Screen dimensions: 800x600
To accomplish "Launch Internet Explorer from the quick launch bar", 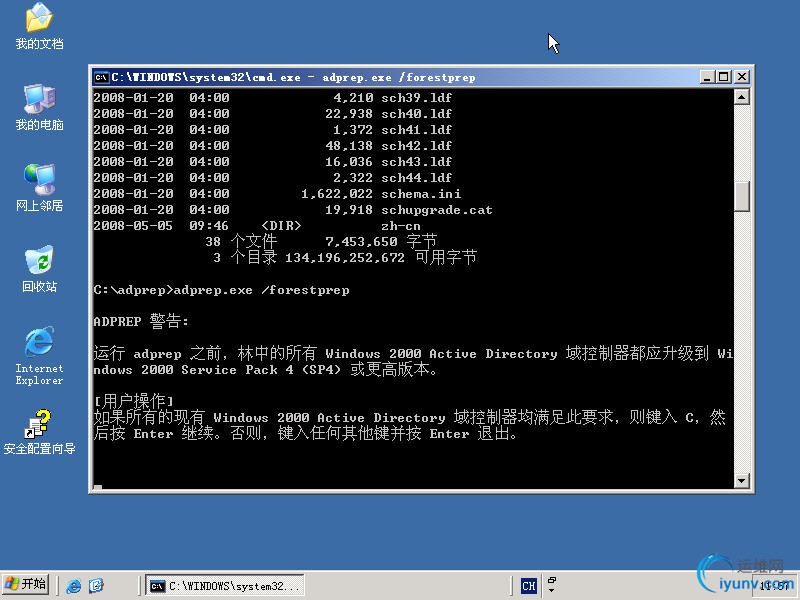I will pyautogui.click(x=73, y=585).
